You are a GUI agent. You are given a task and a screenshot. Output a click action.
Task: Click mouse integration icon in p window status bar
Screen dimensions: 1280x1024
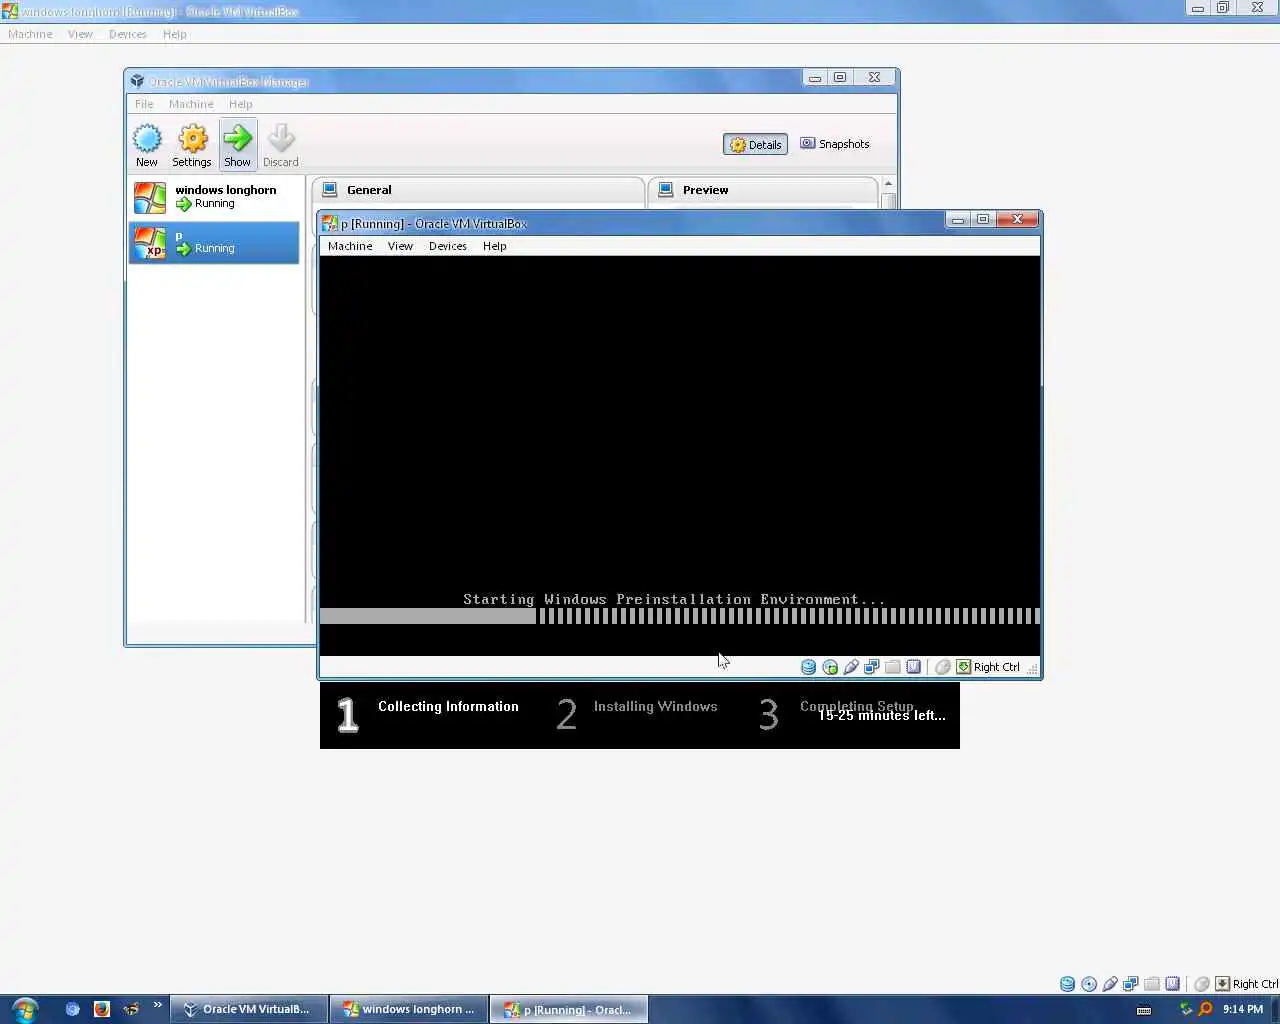pos(942,667)
